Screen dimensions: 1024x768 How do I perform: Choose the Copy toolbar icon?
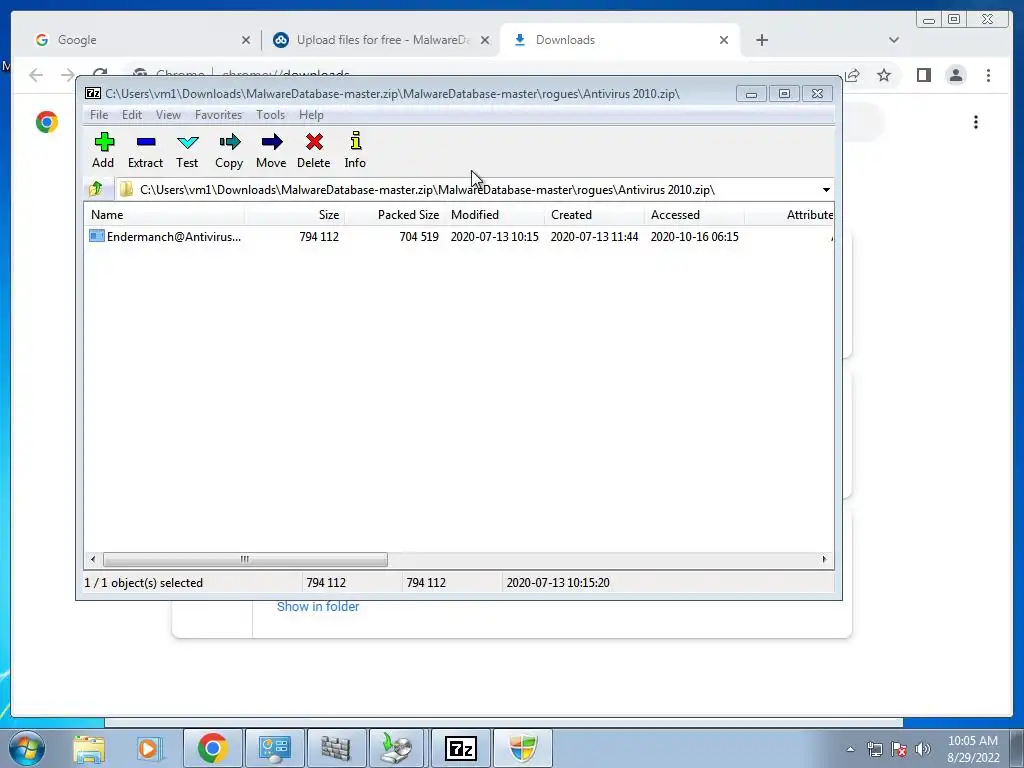pos(229,150)
